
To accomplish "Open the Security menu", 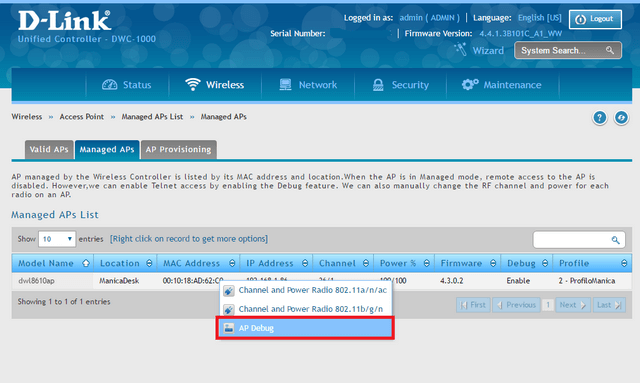I will (x=400, y=85).
